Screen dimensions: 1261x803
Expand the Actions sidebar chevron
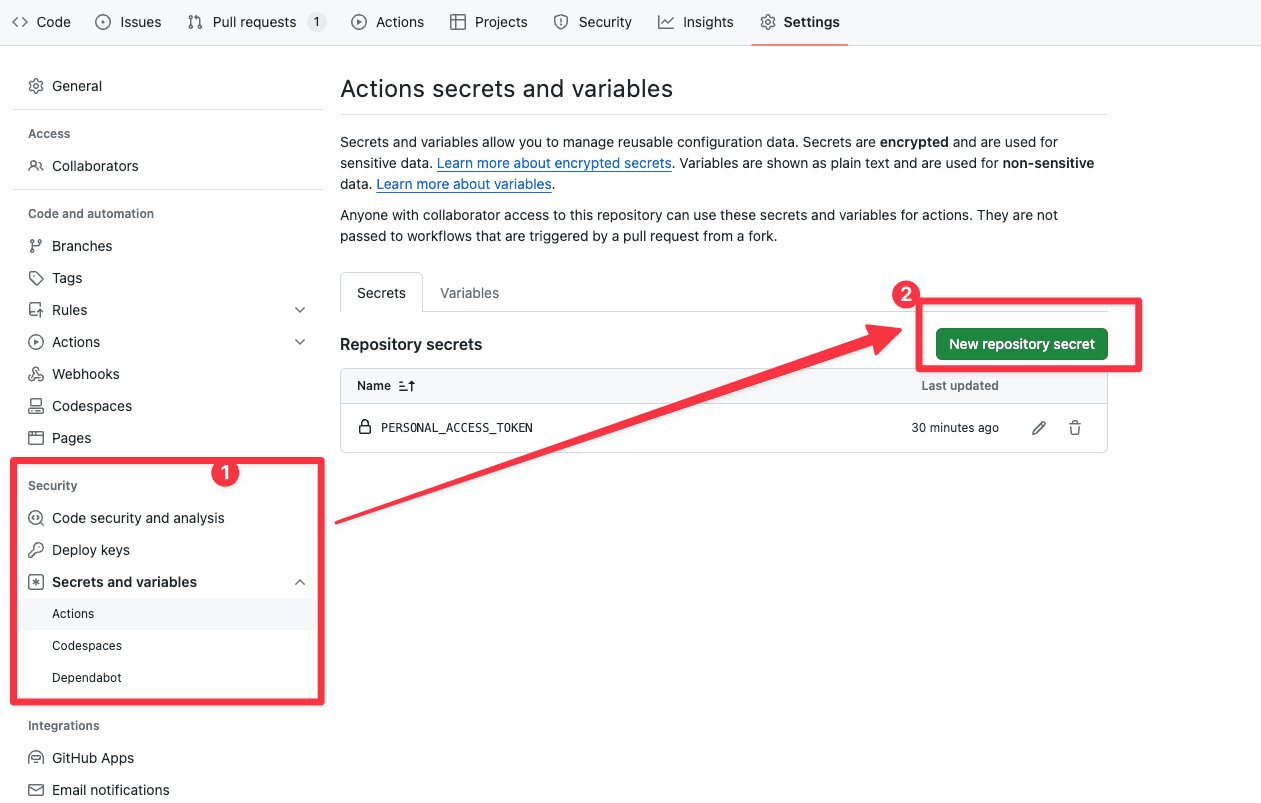(x=300, y=342)
